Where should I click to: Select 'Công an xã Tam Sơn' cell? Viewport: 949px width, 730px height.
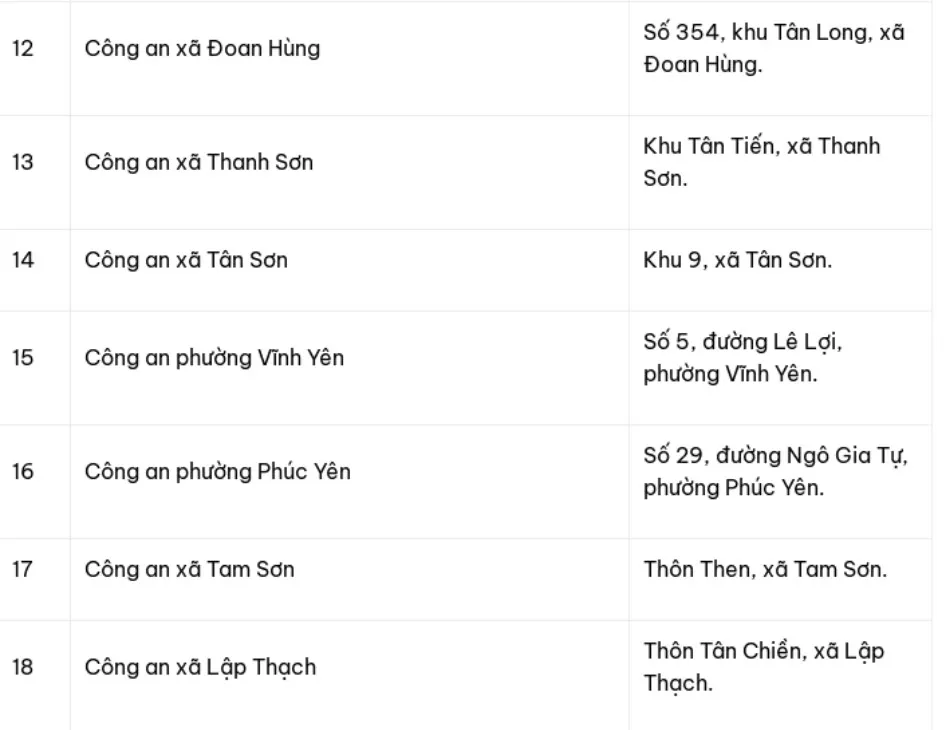tap(349, 579)
